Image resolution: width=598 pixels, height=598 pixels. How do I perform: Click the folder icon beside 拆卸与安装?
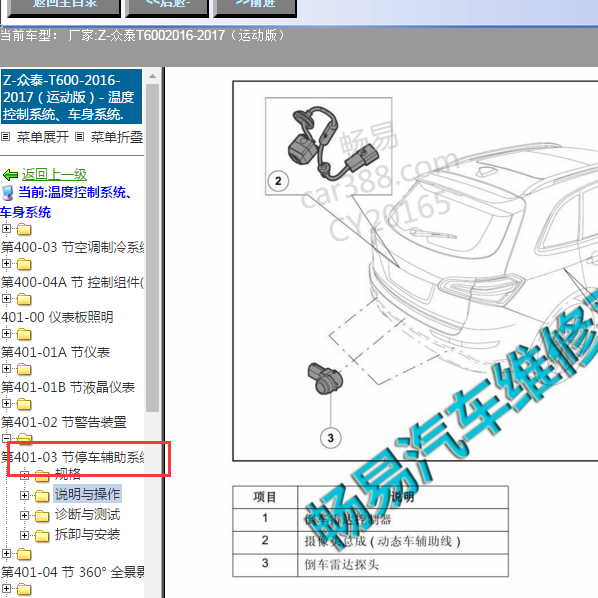point(42,536)
